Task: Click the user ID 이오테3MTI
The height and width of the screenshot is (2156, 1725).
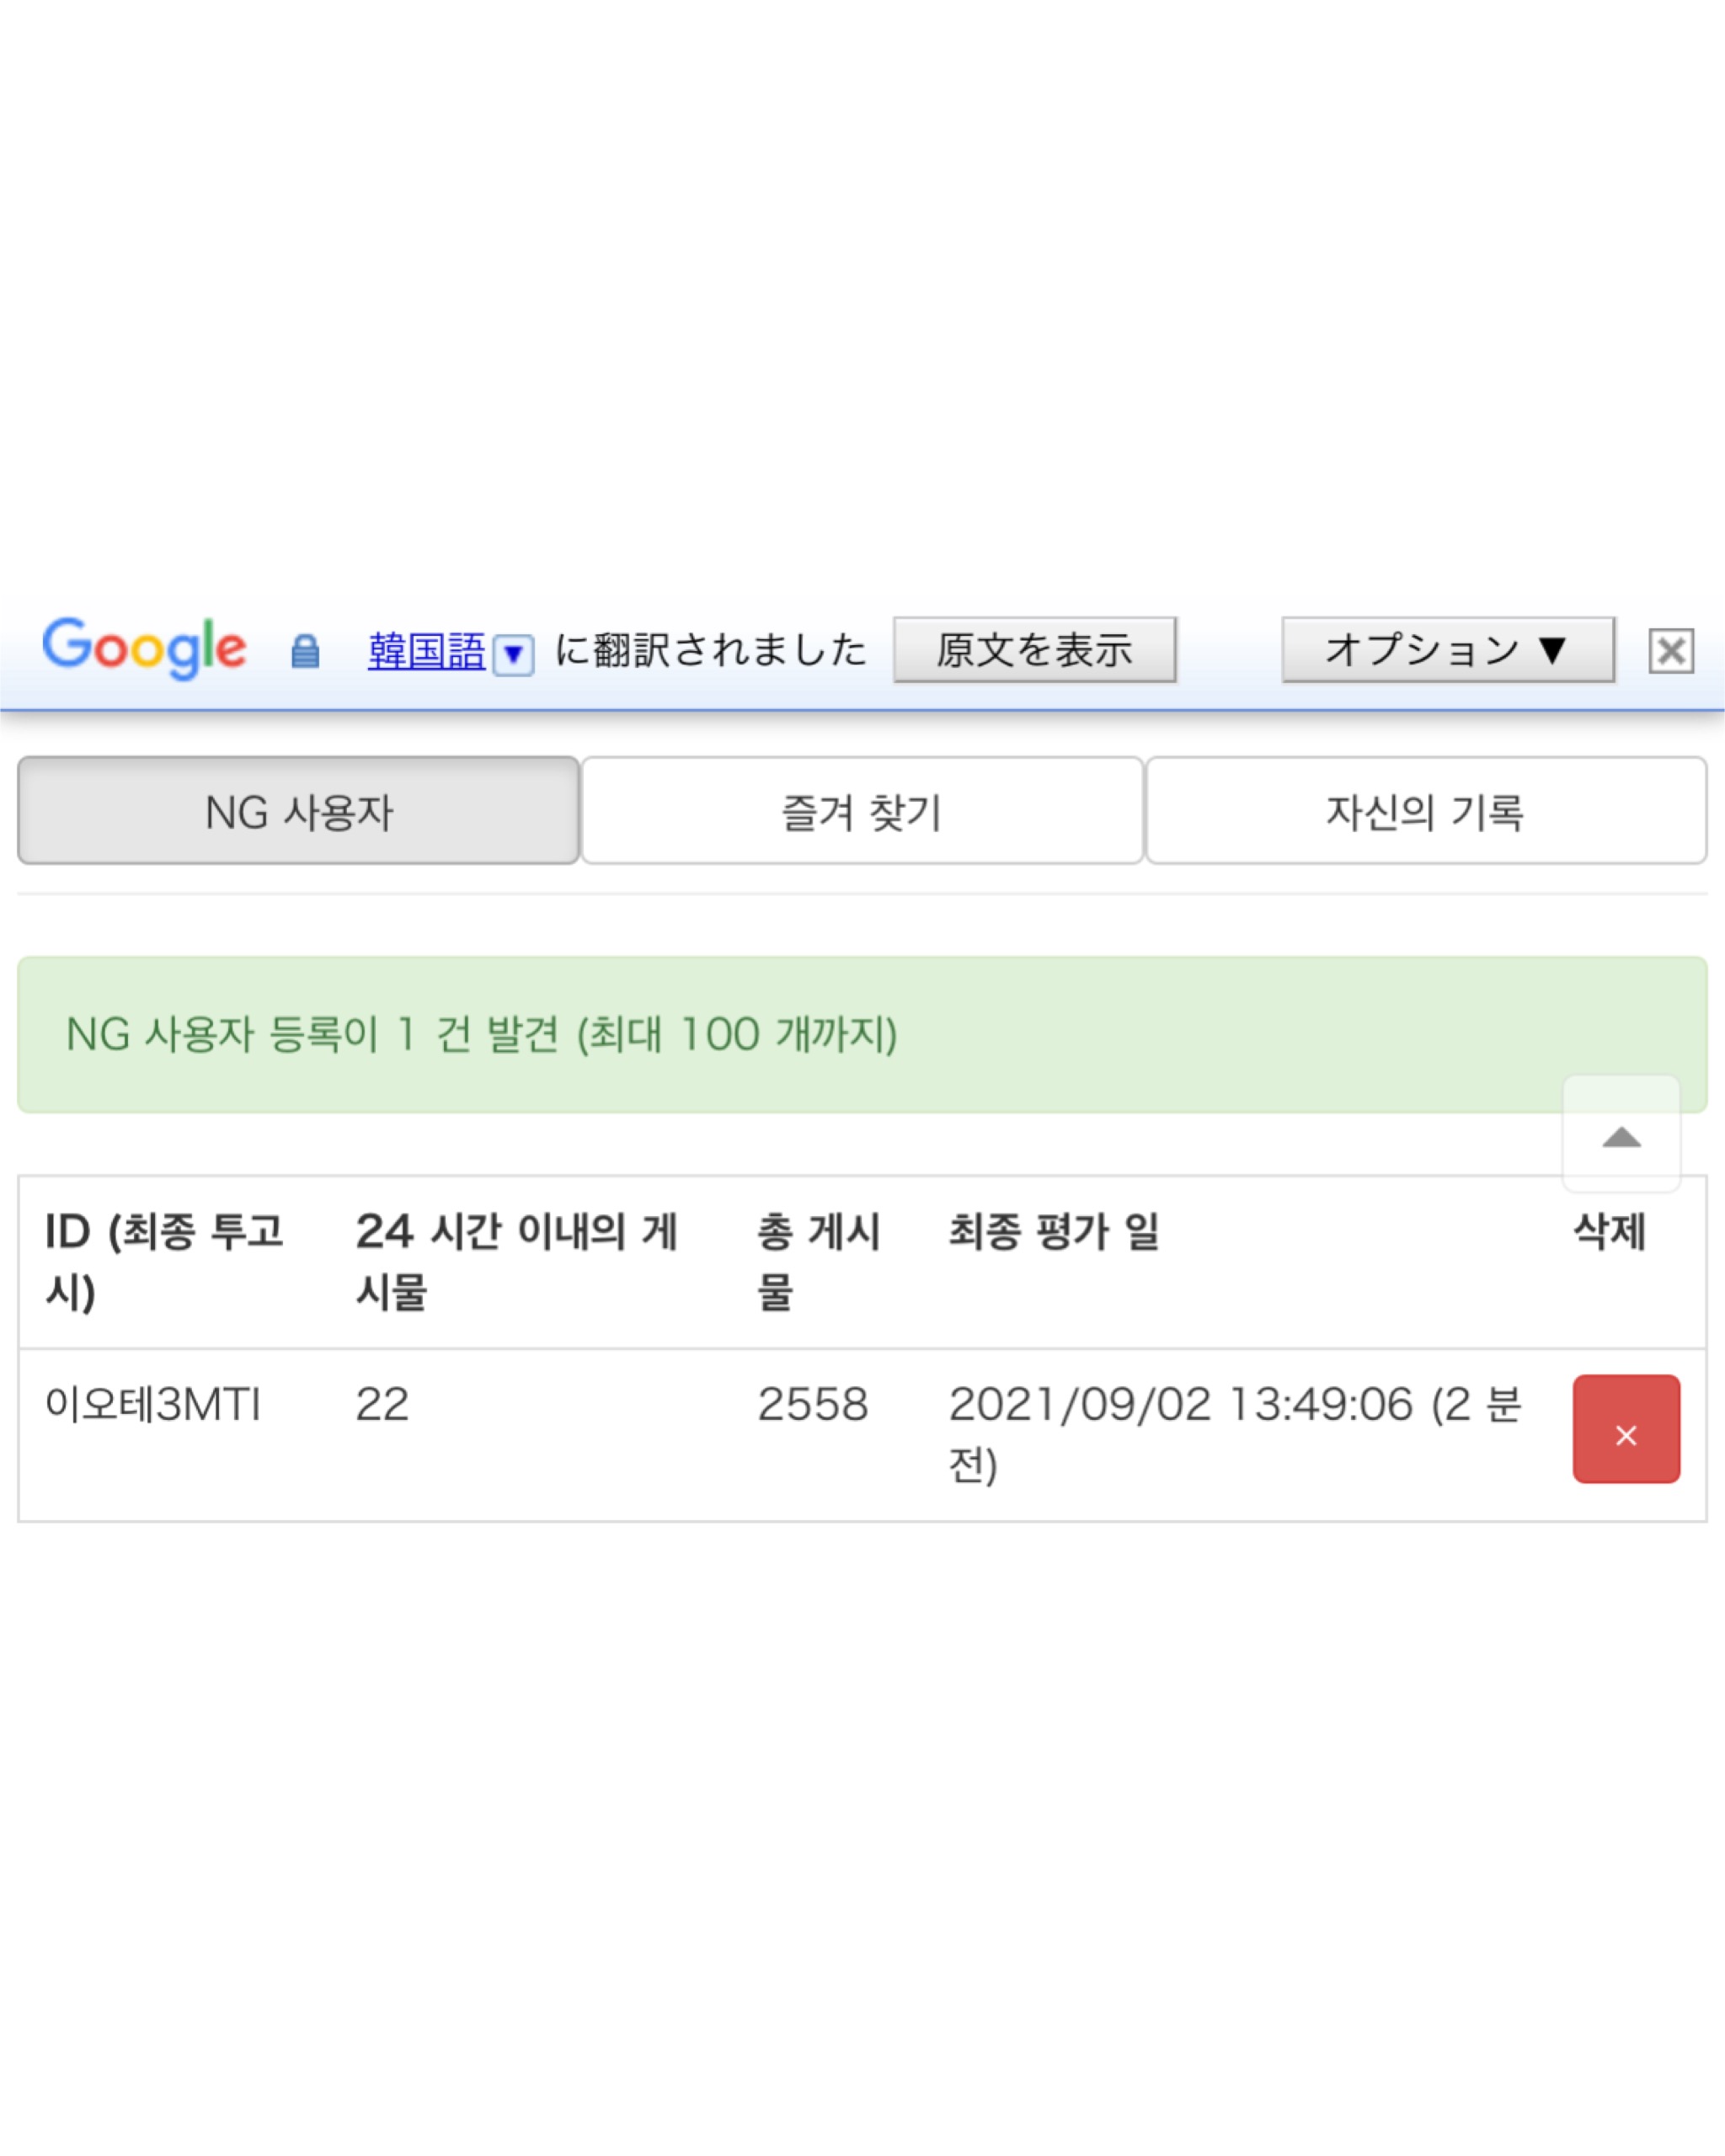Action: coord(153,1404)
